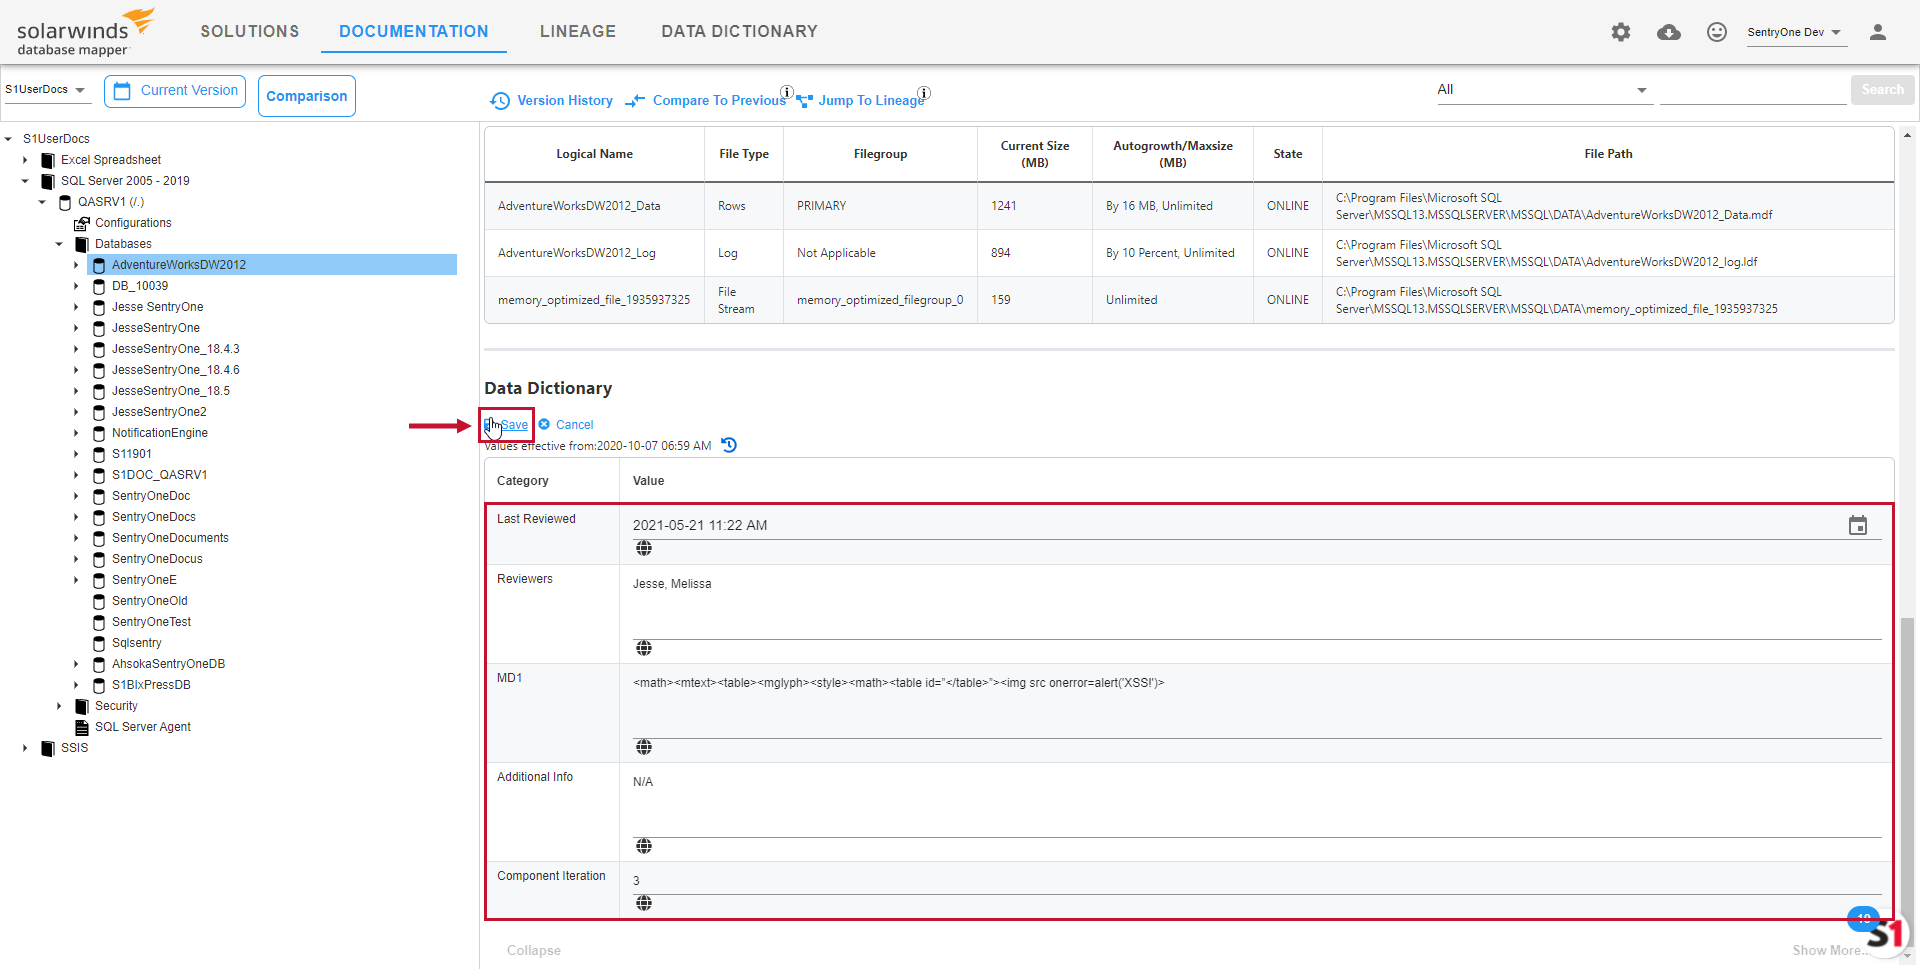Click the globe icon under Component Iteration
The width and height of the screenshot is (1920, 969).
pyautogui.click(x=644, y=903)
